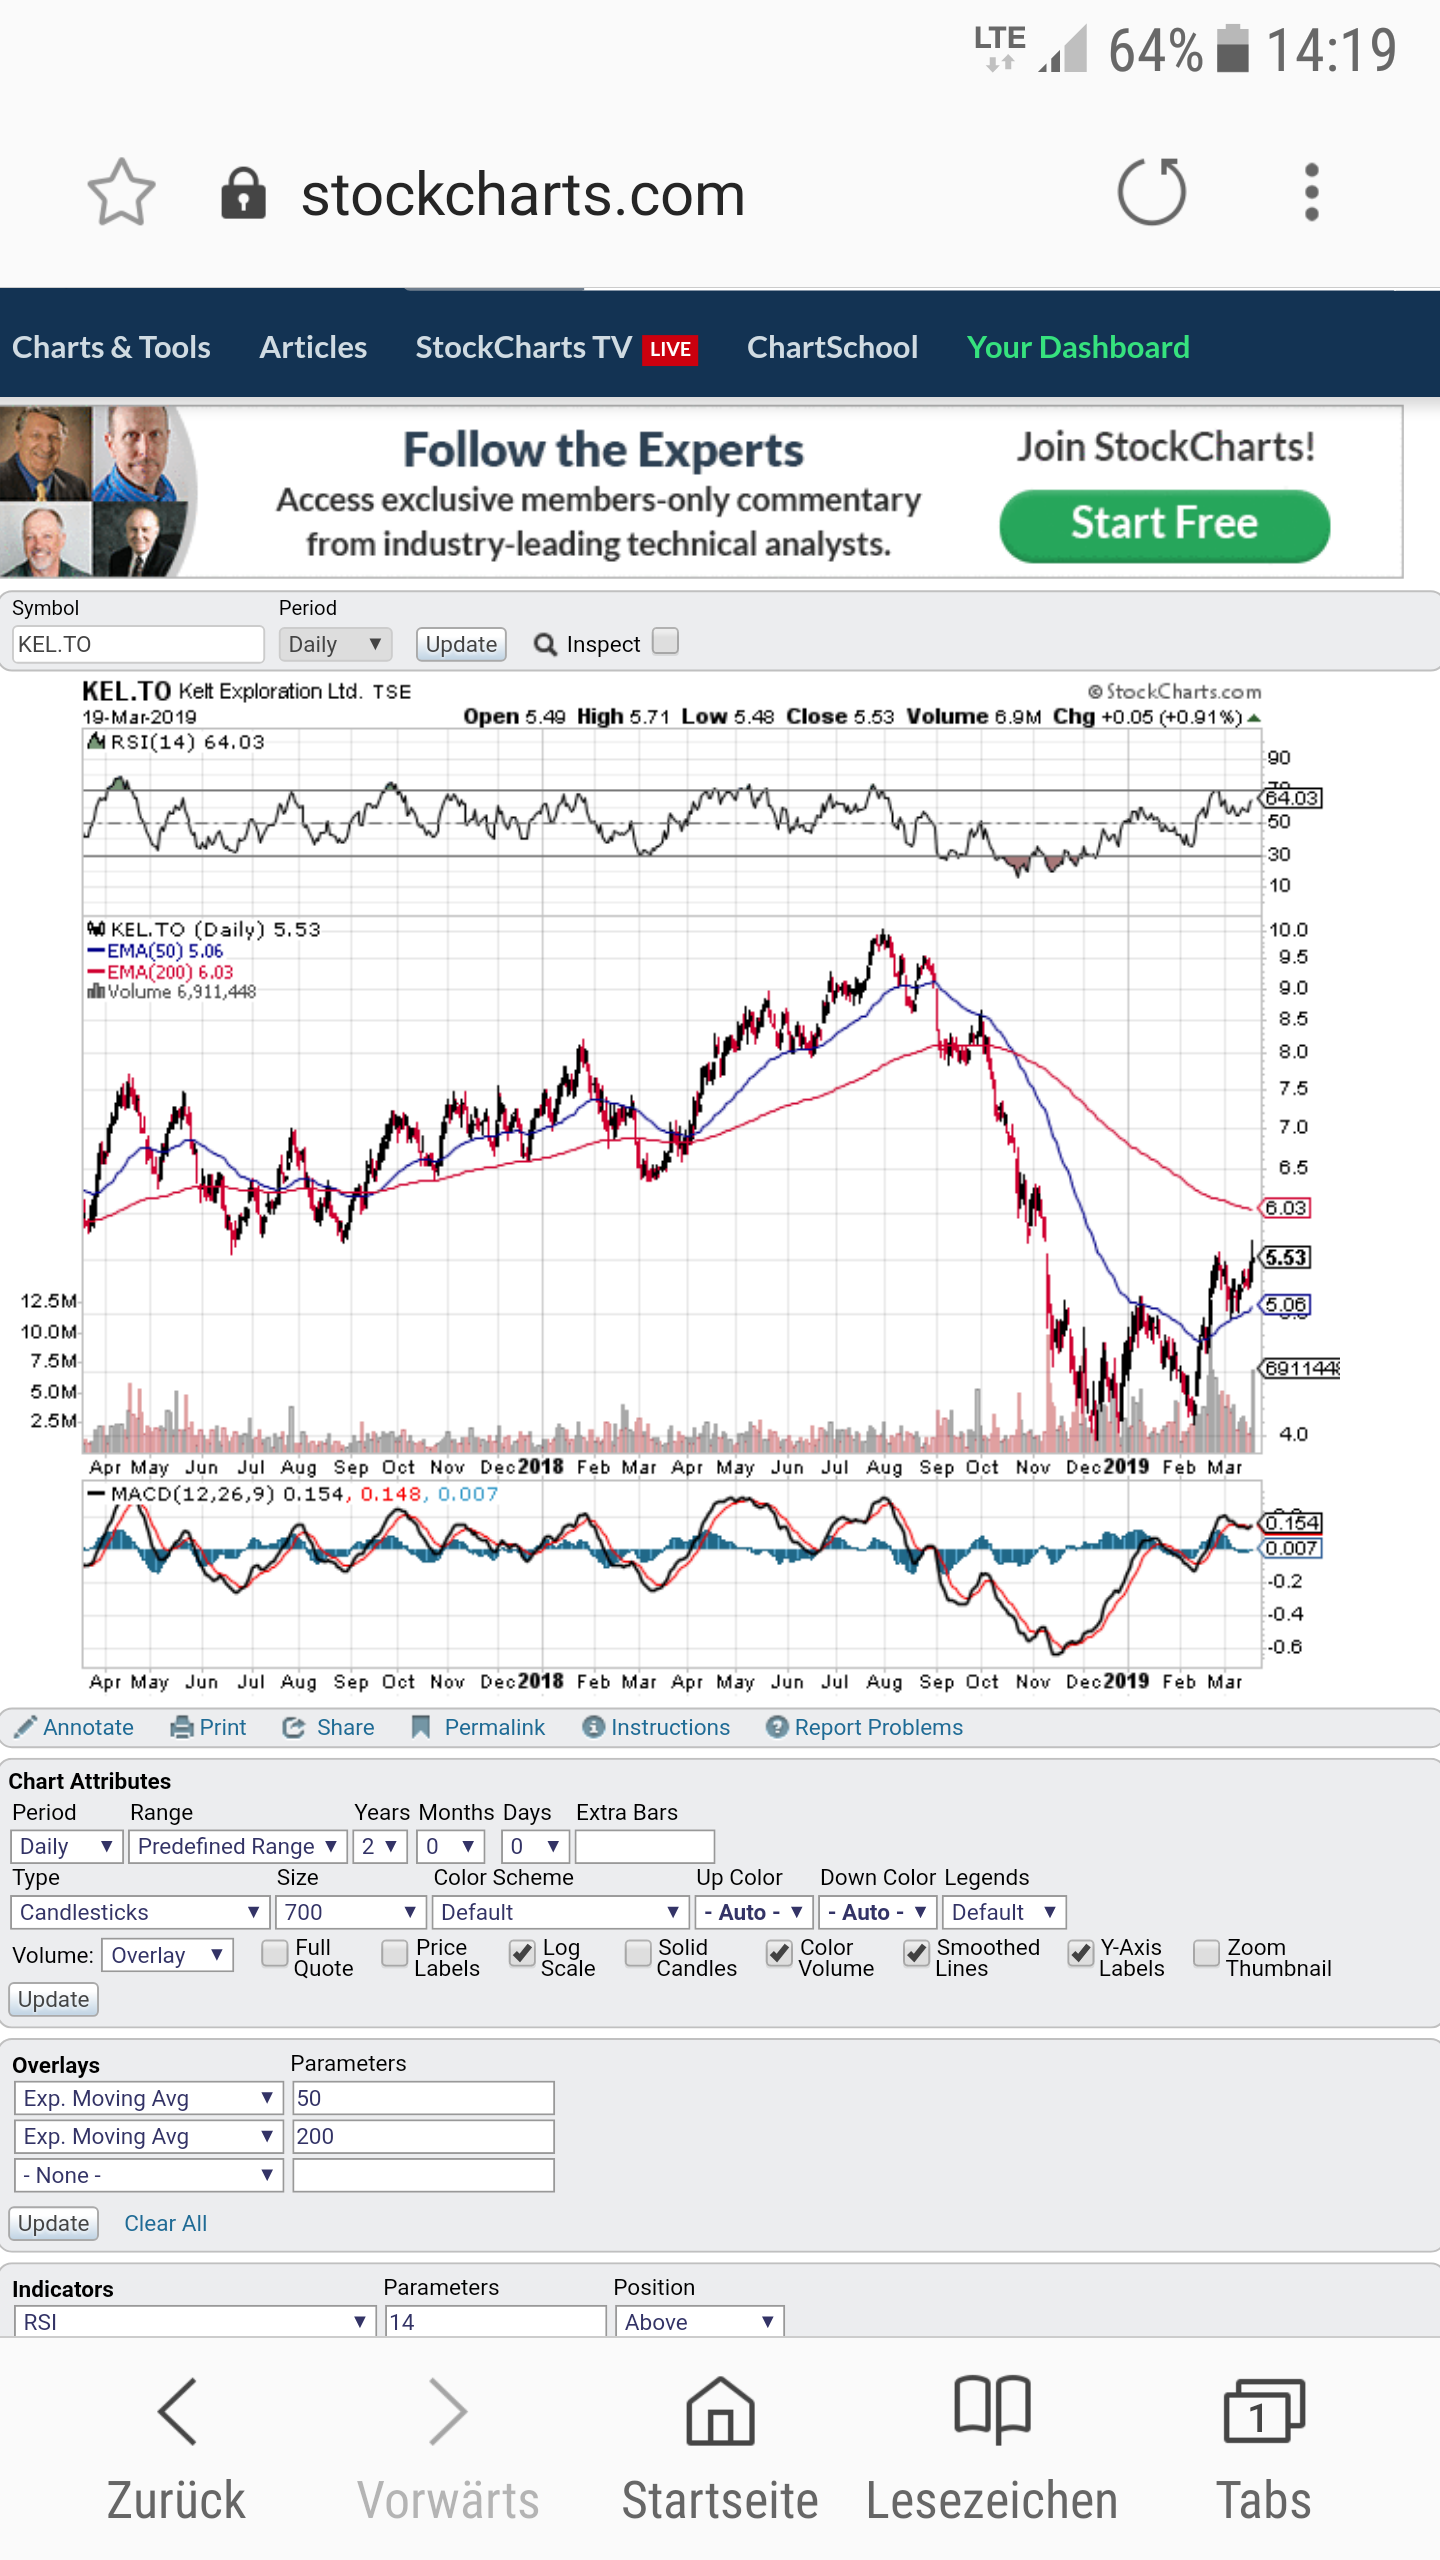The height and width of the screenshot is (2560, 1440).
Task: Click the Symbol input field
Action: pyautogui.click(x=138, y=644)
